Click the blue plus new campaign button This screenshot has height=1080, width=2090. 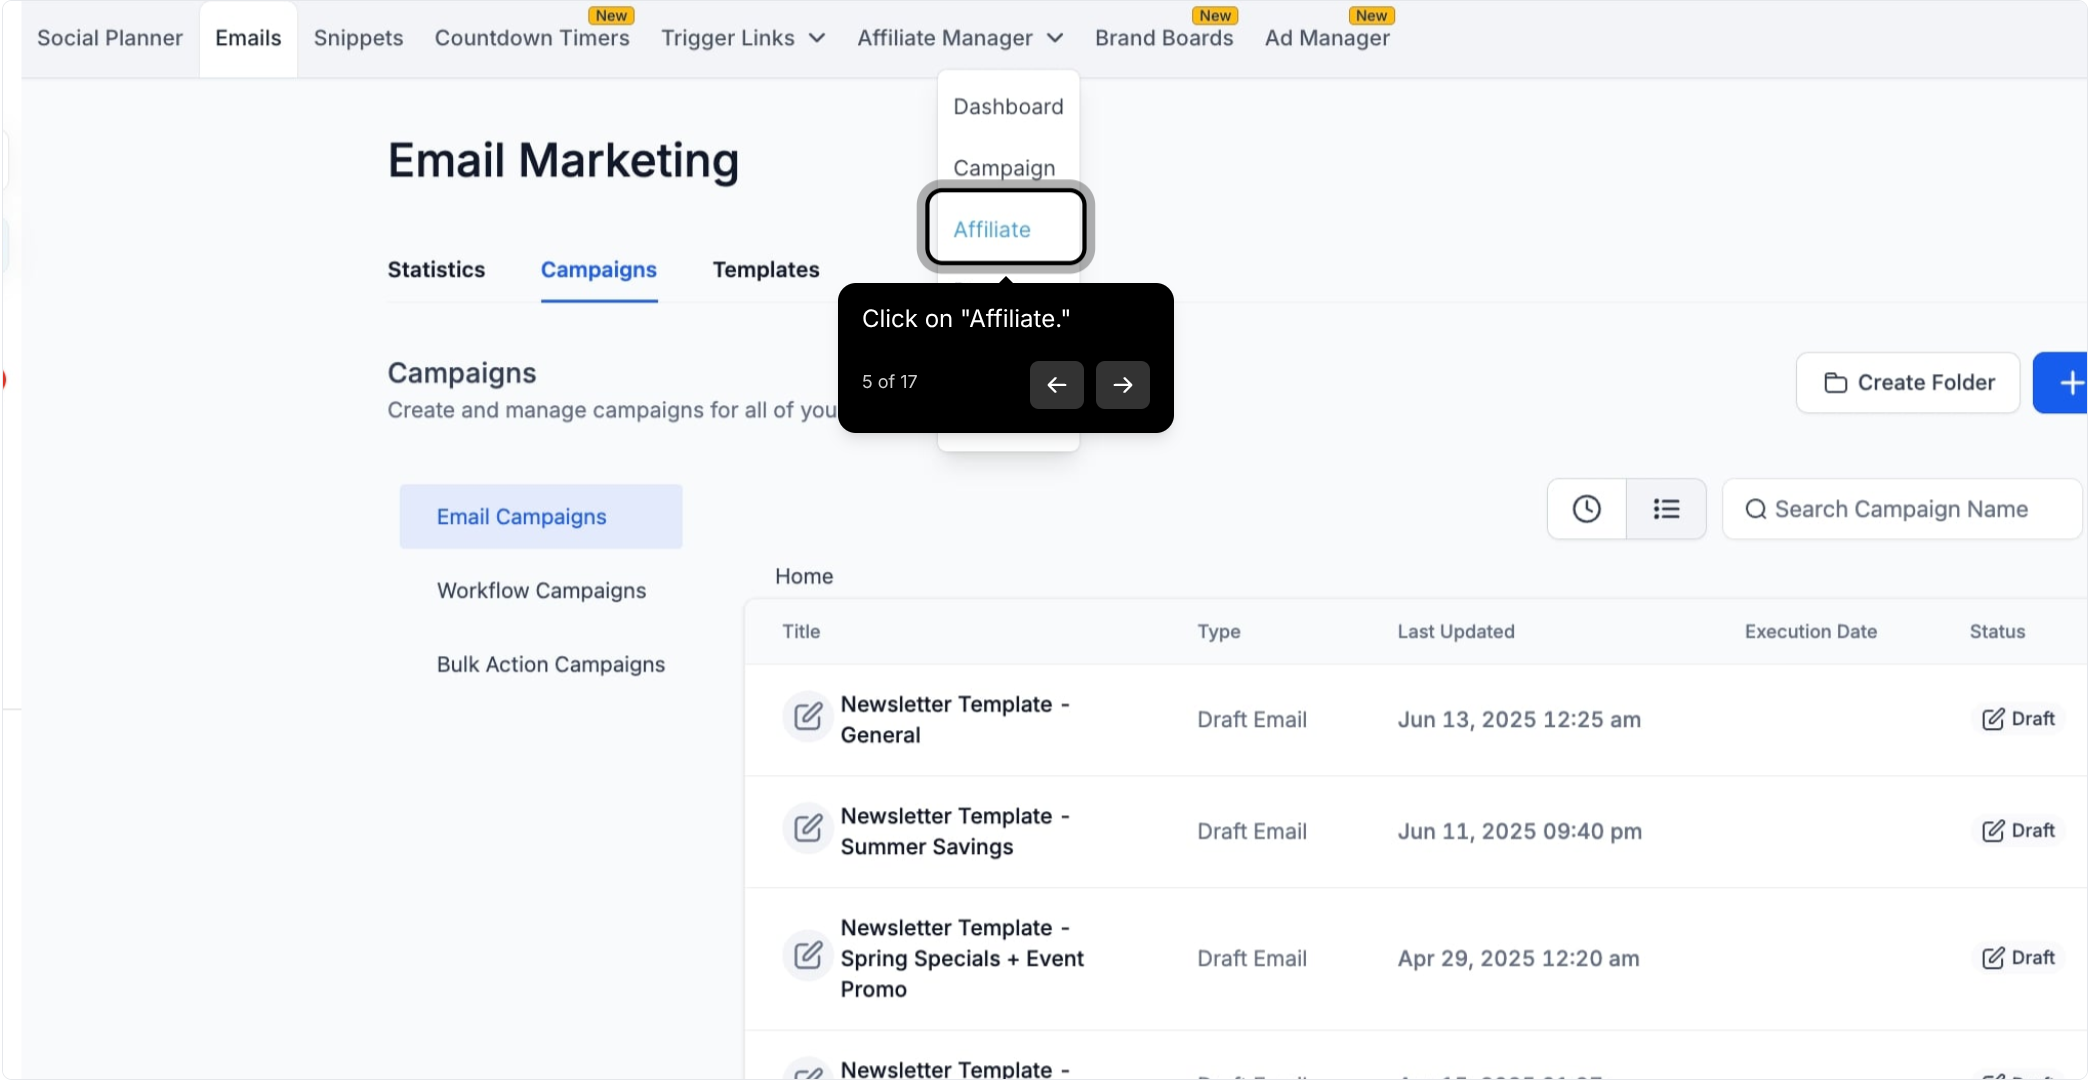pos(2062,383)
